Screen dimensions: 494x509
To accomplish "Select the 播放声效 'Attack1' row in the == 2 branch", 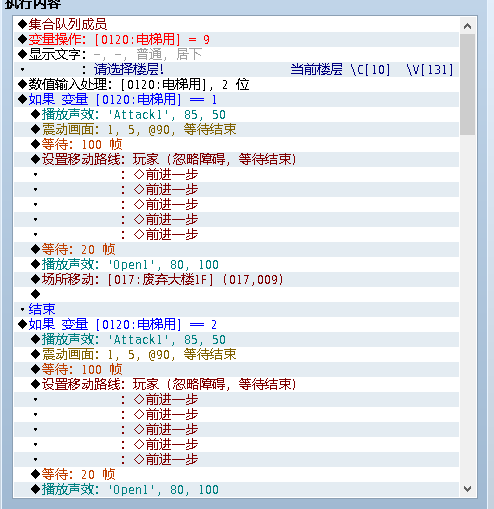I will (236, 339).
